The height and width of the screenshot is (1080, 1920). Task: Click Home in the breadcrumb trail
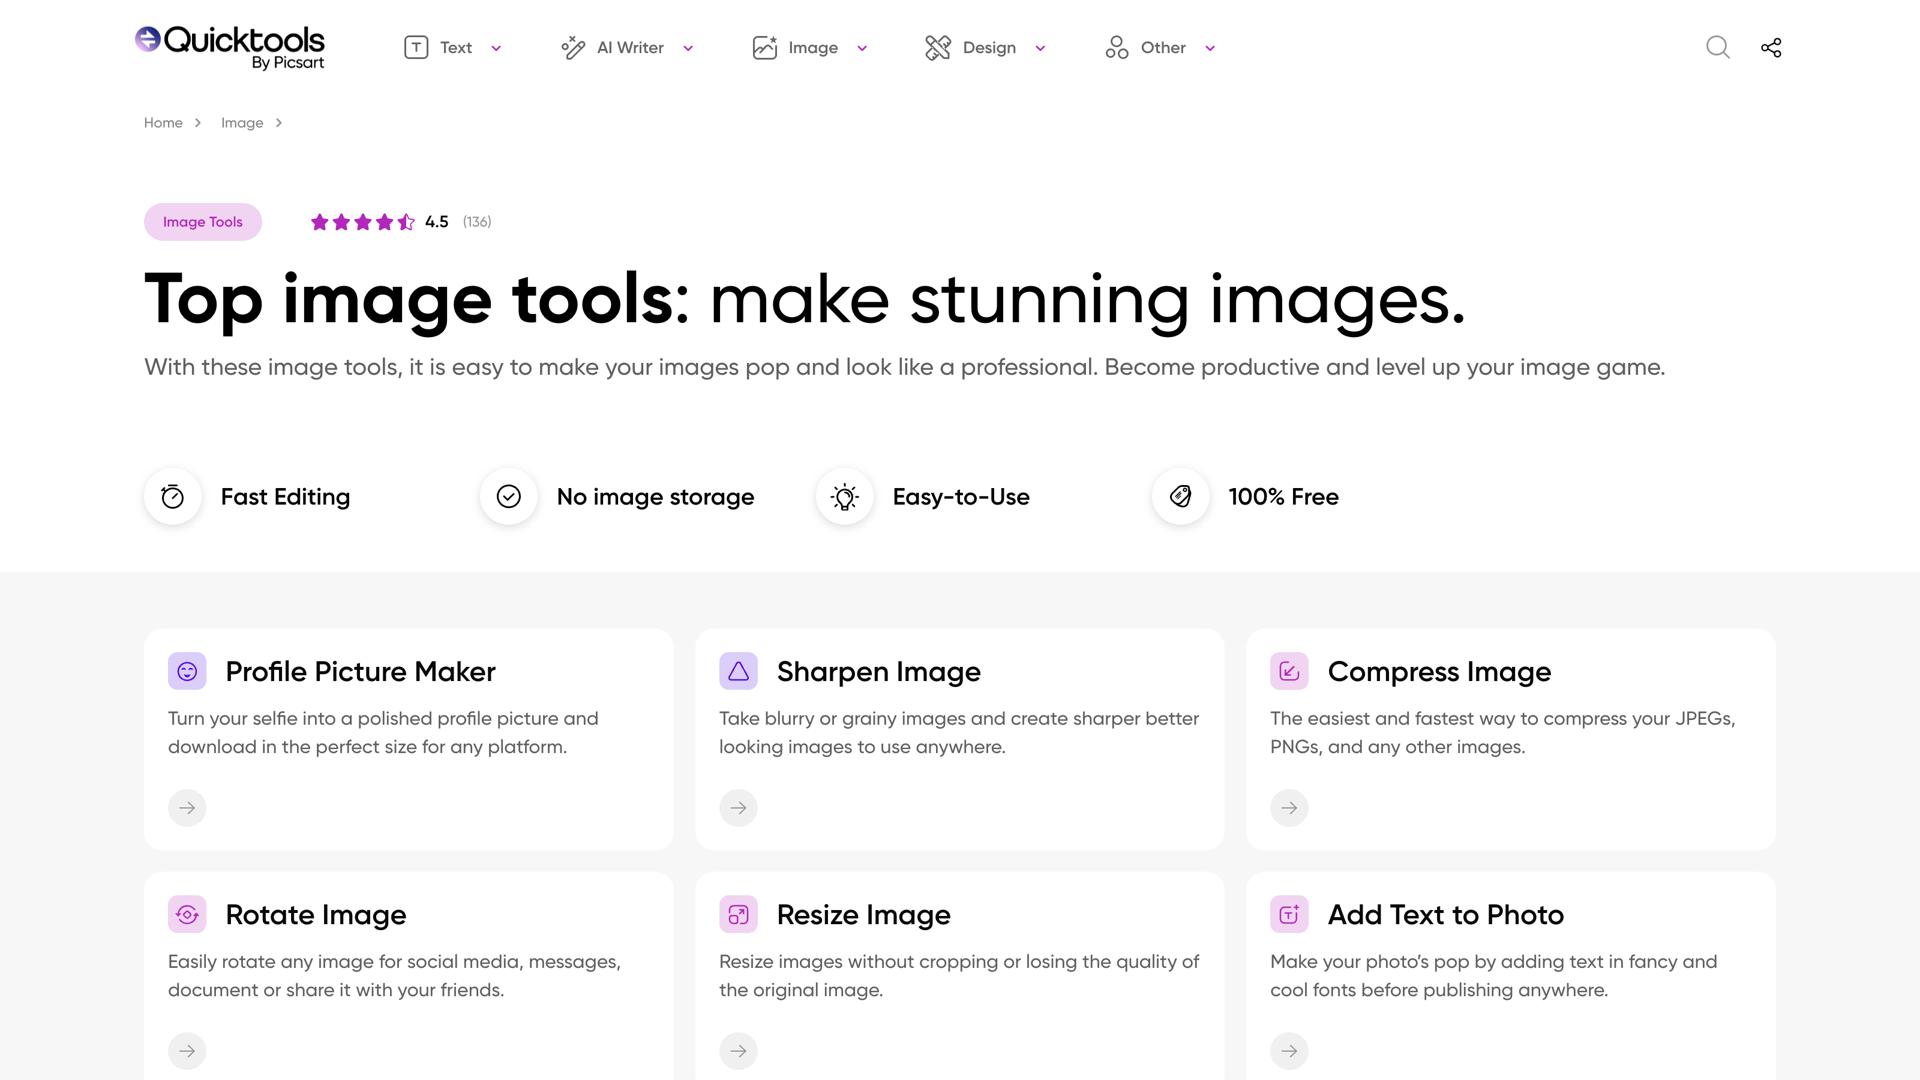(163, 122)
